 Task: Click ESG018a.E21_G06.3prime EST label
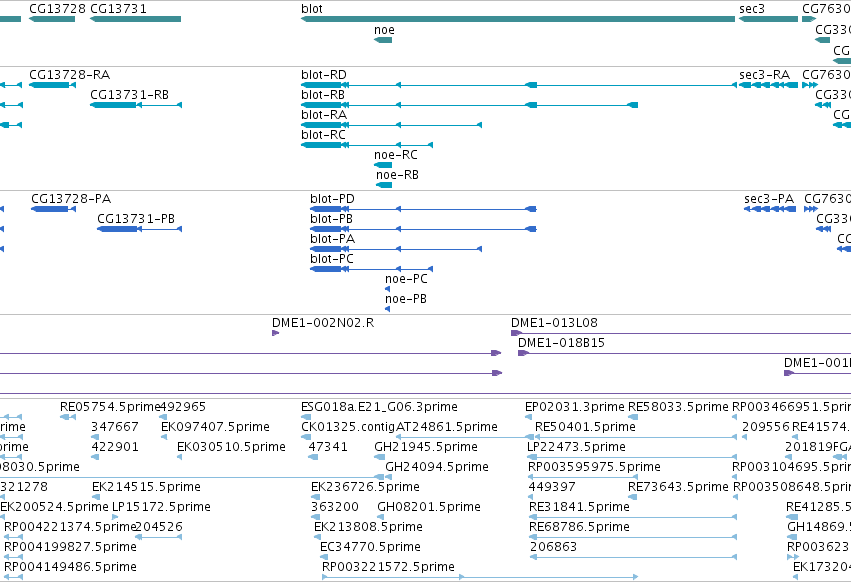click(x=379, y=407)
